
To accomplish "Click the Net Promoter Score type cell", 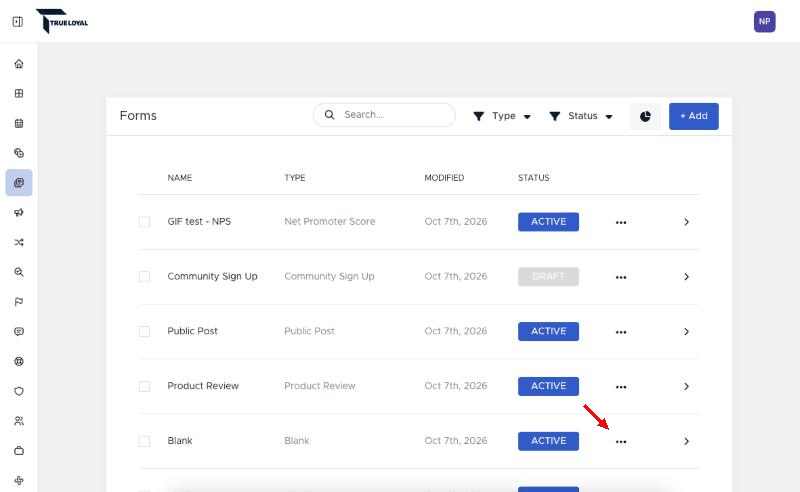I will 330,222.
